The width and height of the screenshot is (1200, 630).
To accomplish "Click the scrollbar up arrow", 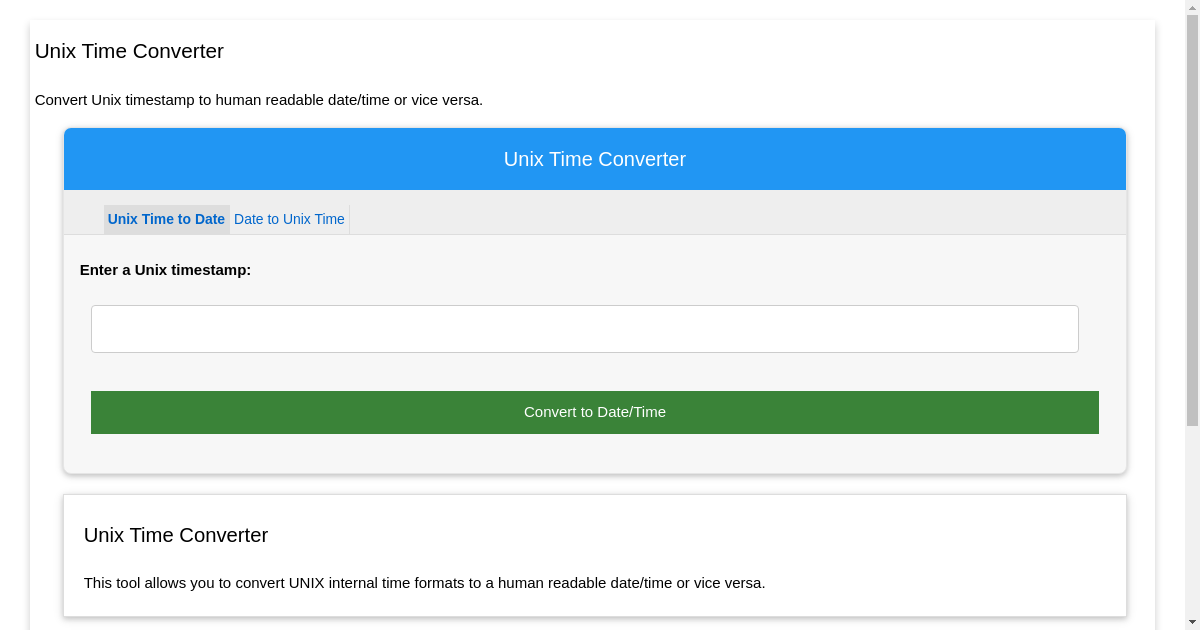I will coord(1193,7).
